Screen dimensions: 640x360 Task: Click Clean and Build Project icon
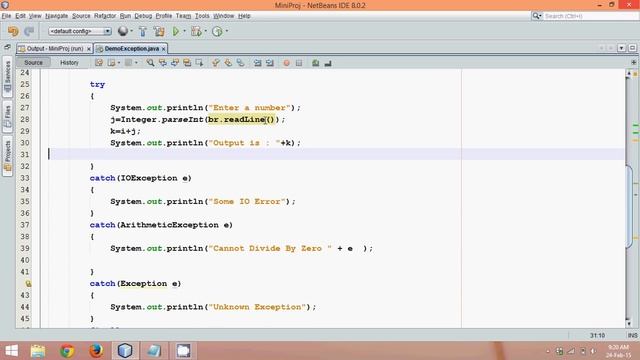click(159, 31)
